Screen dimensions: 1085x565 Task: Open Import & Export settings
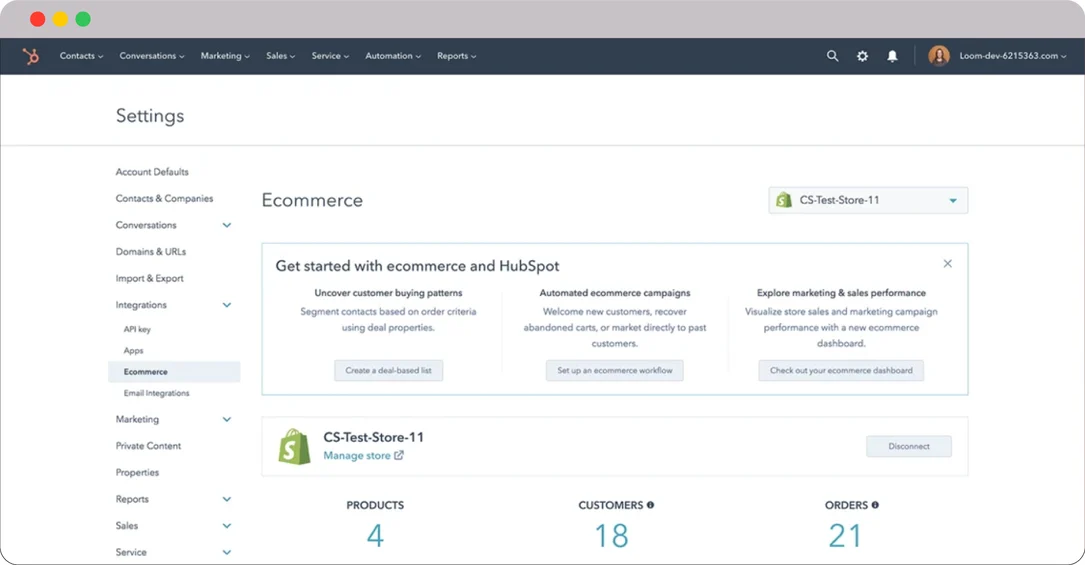click(x=149, y=278)
